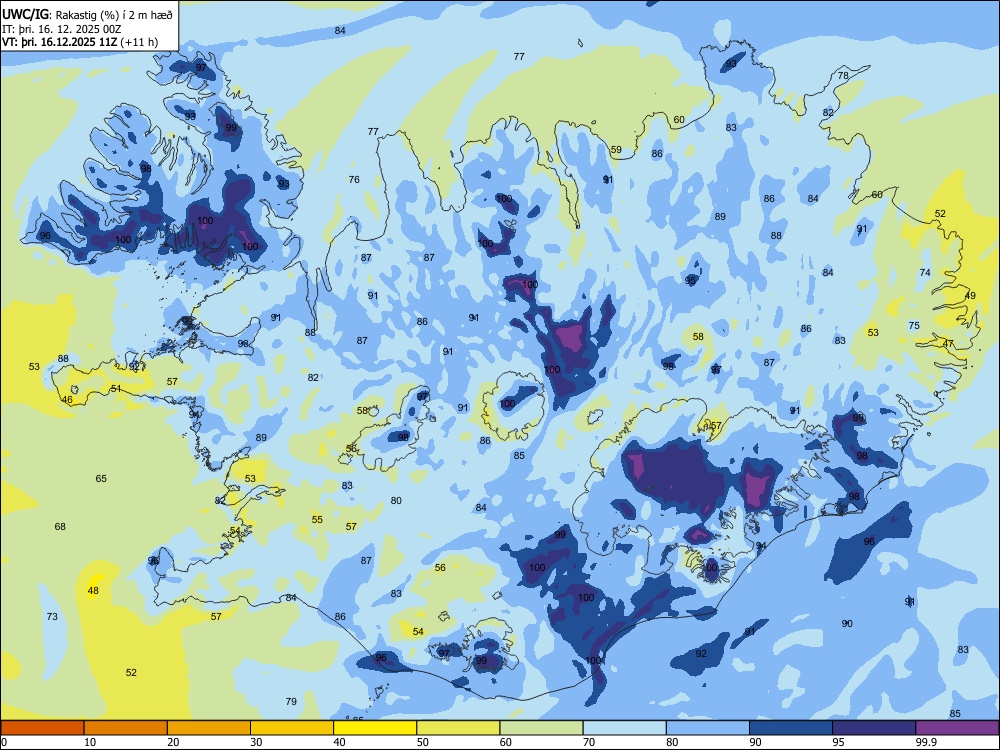
Task: Click the orange 10–20 legend swatch
Action: (126, 728)
